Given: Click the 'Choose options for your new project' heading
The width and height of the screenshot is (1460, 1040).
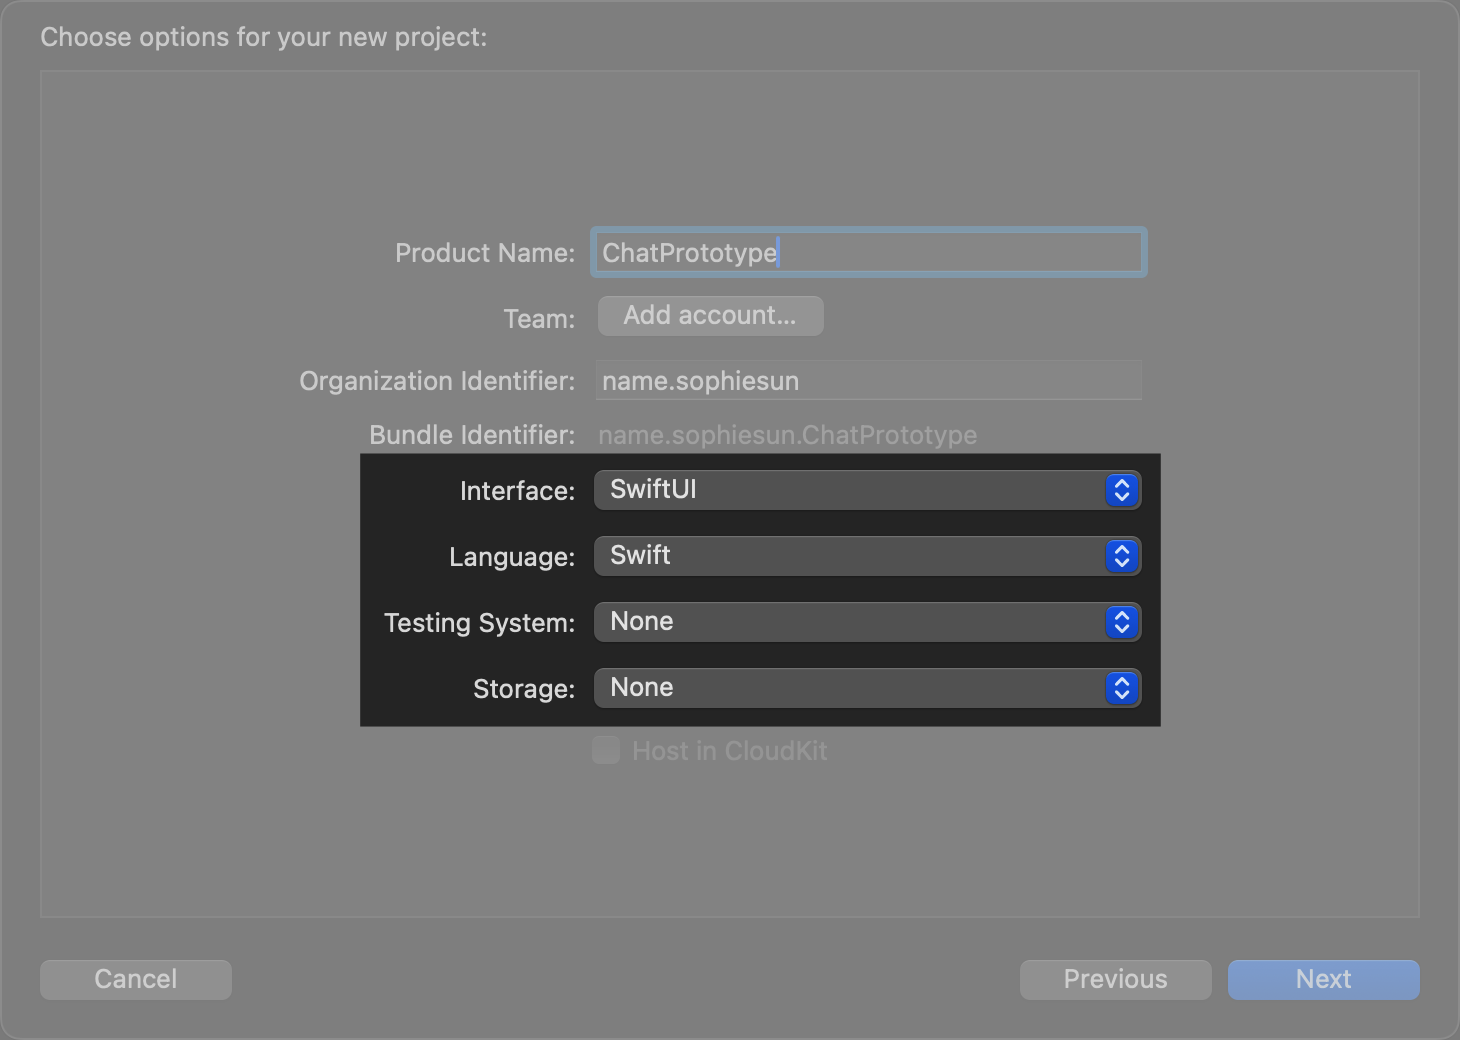Looking at the screenshot, I should 264,37.
